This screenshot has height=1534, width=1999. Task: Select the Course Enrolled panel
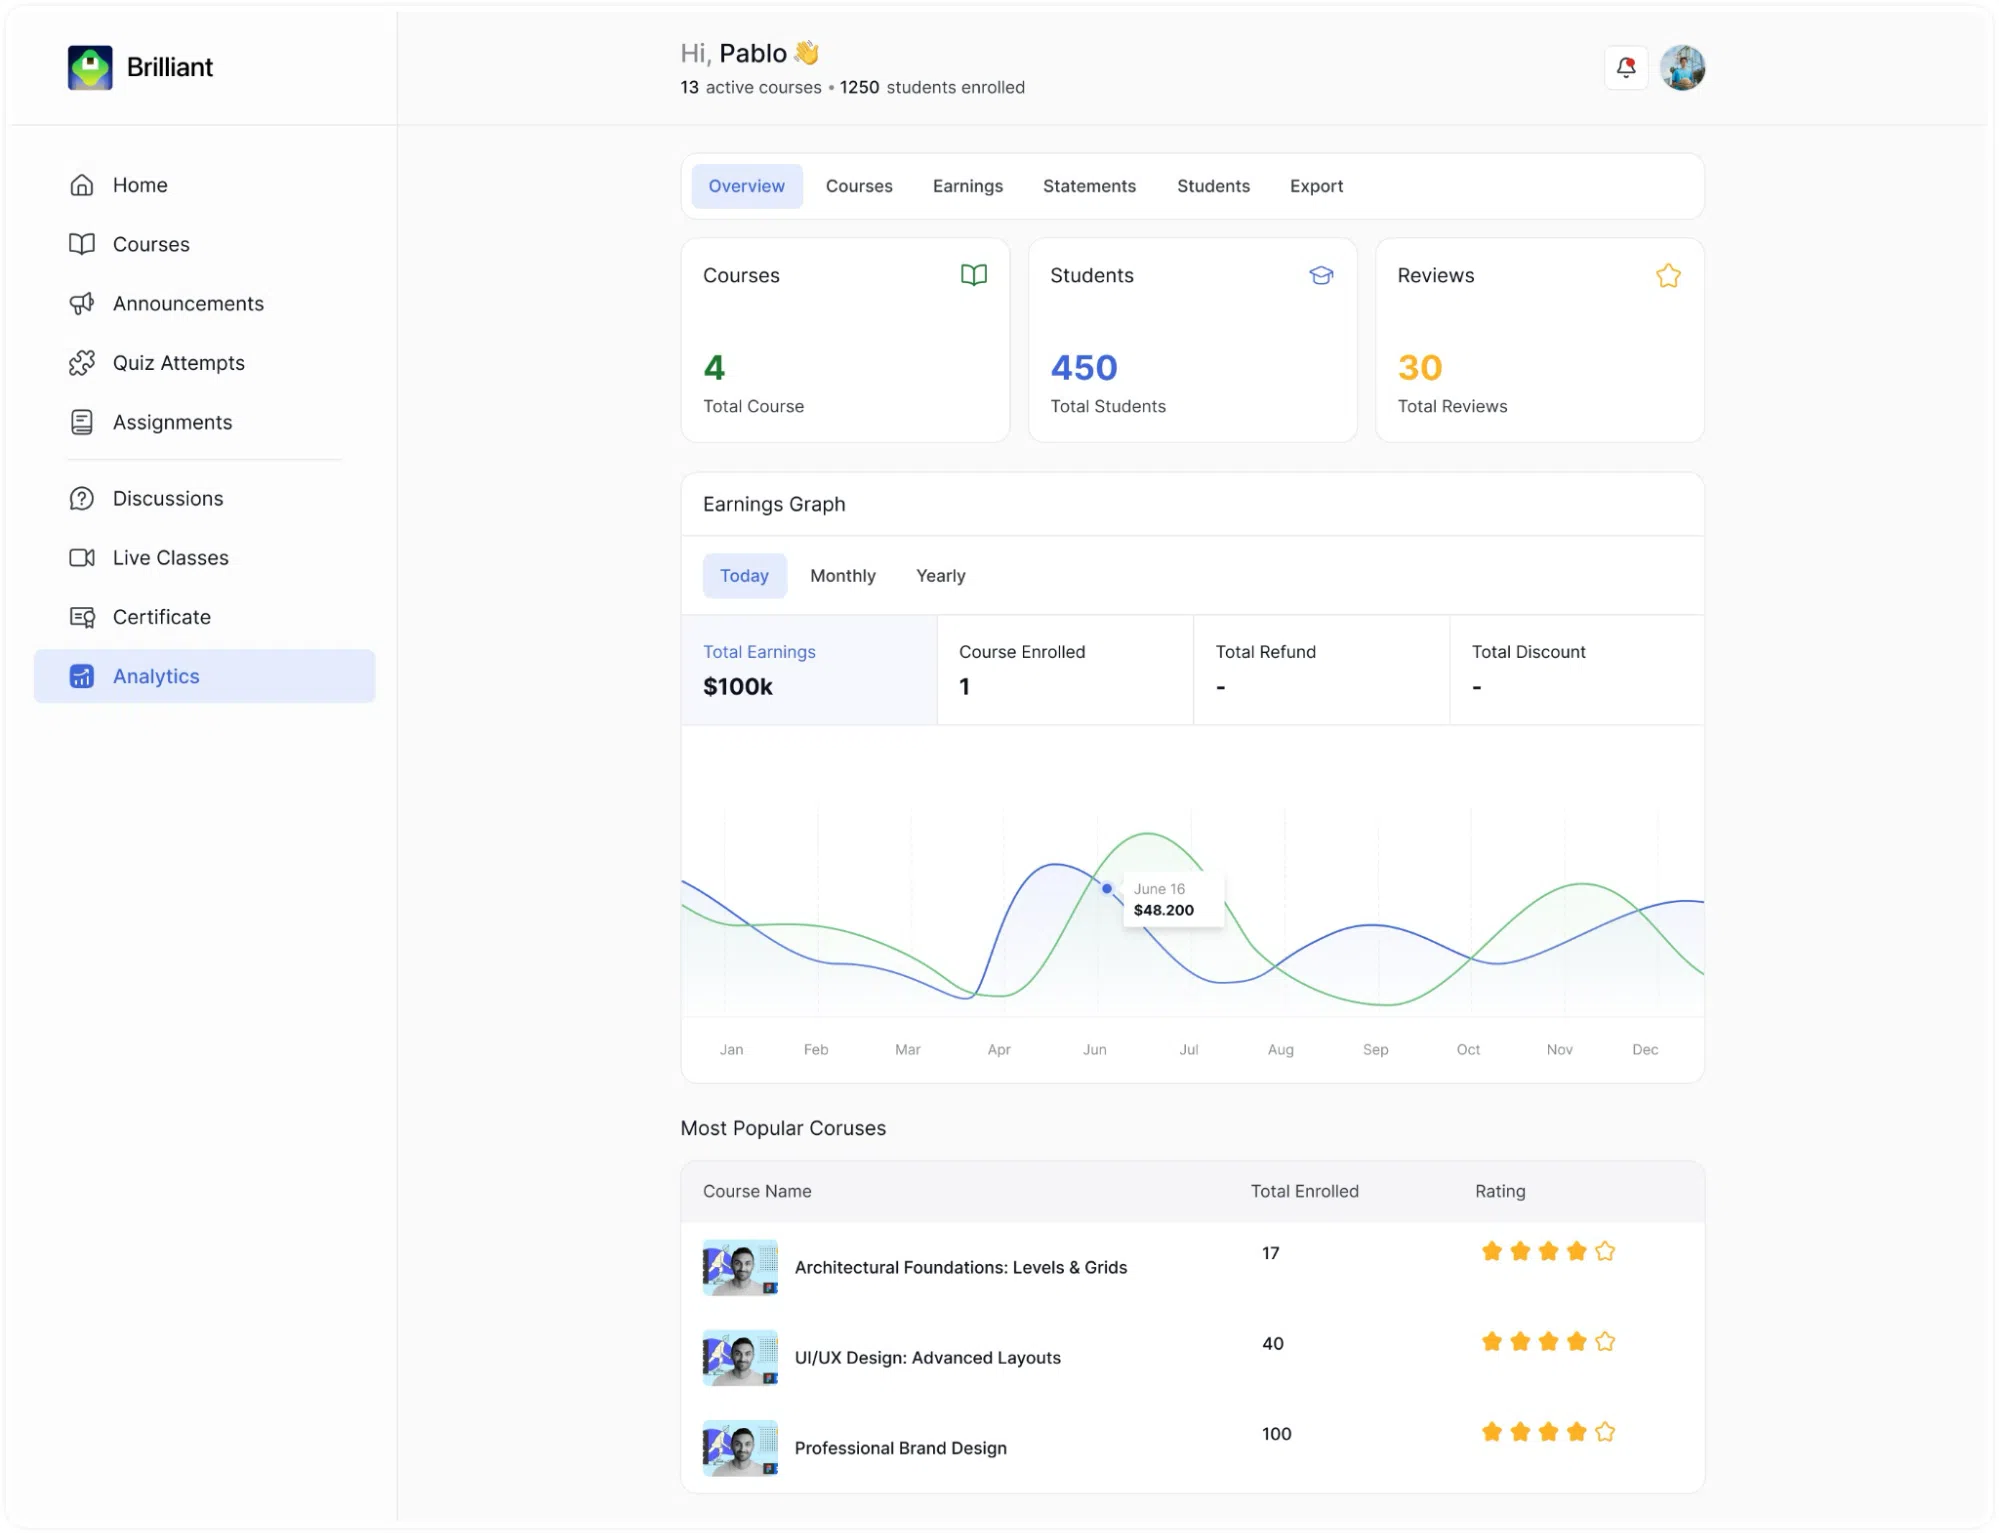1065,670
